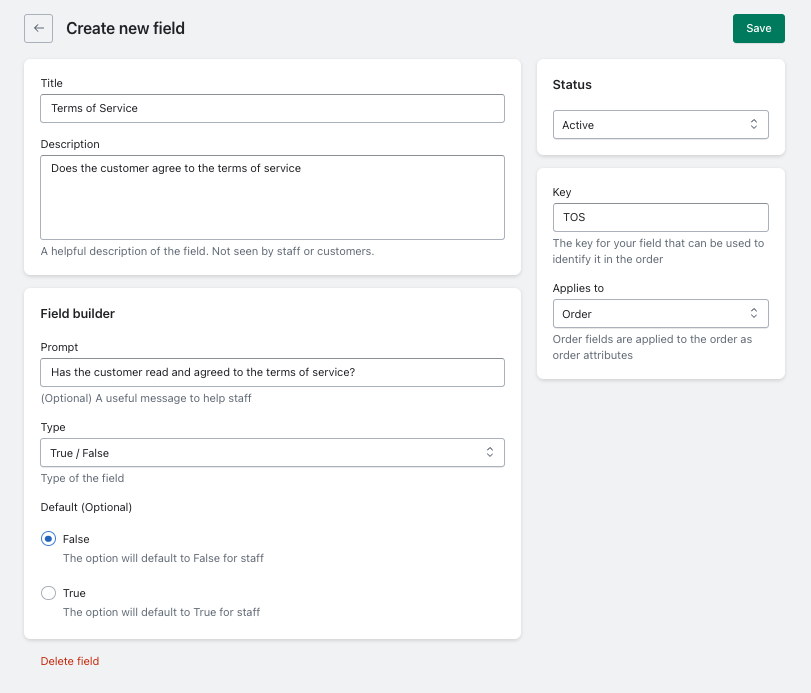811x693 pixels.
Task: Click the Key field containing TOS
Action: pos(660,217)
